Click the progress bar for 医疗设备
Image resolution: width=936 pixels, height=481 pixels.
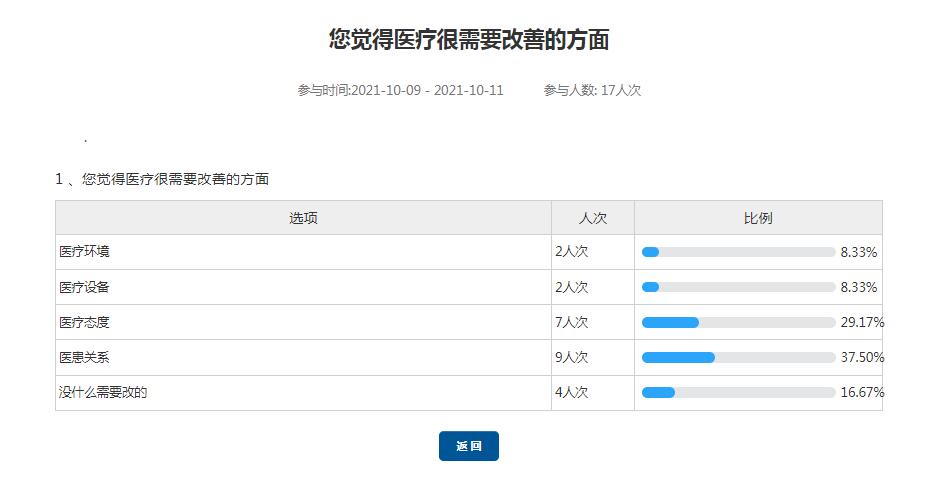738,287
